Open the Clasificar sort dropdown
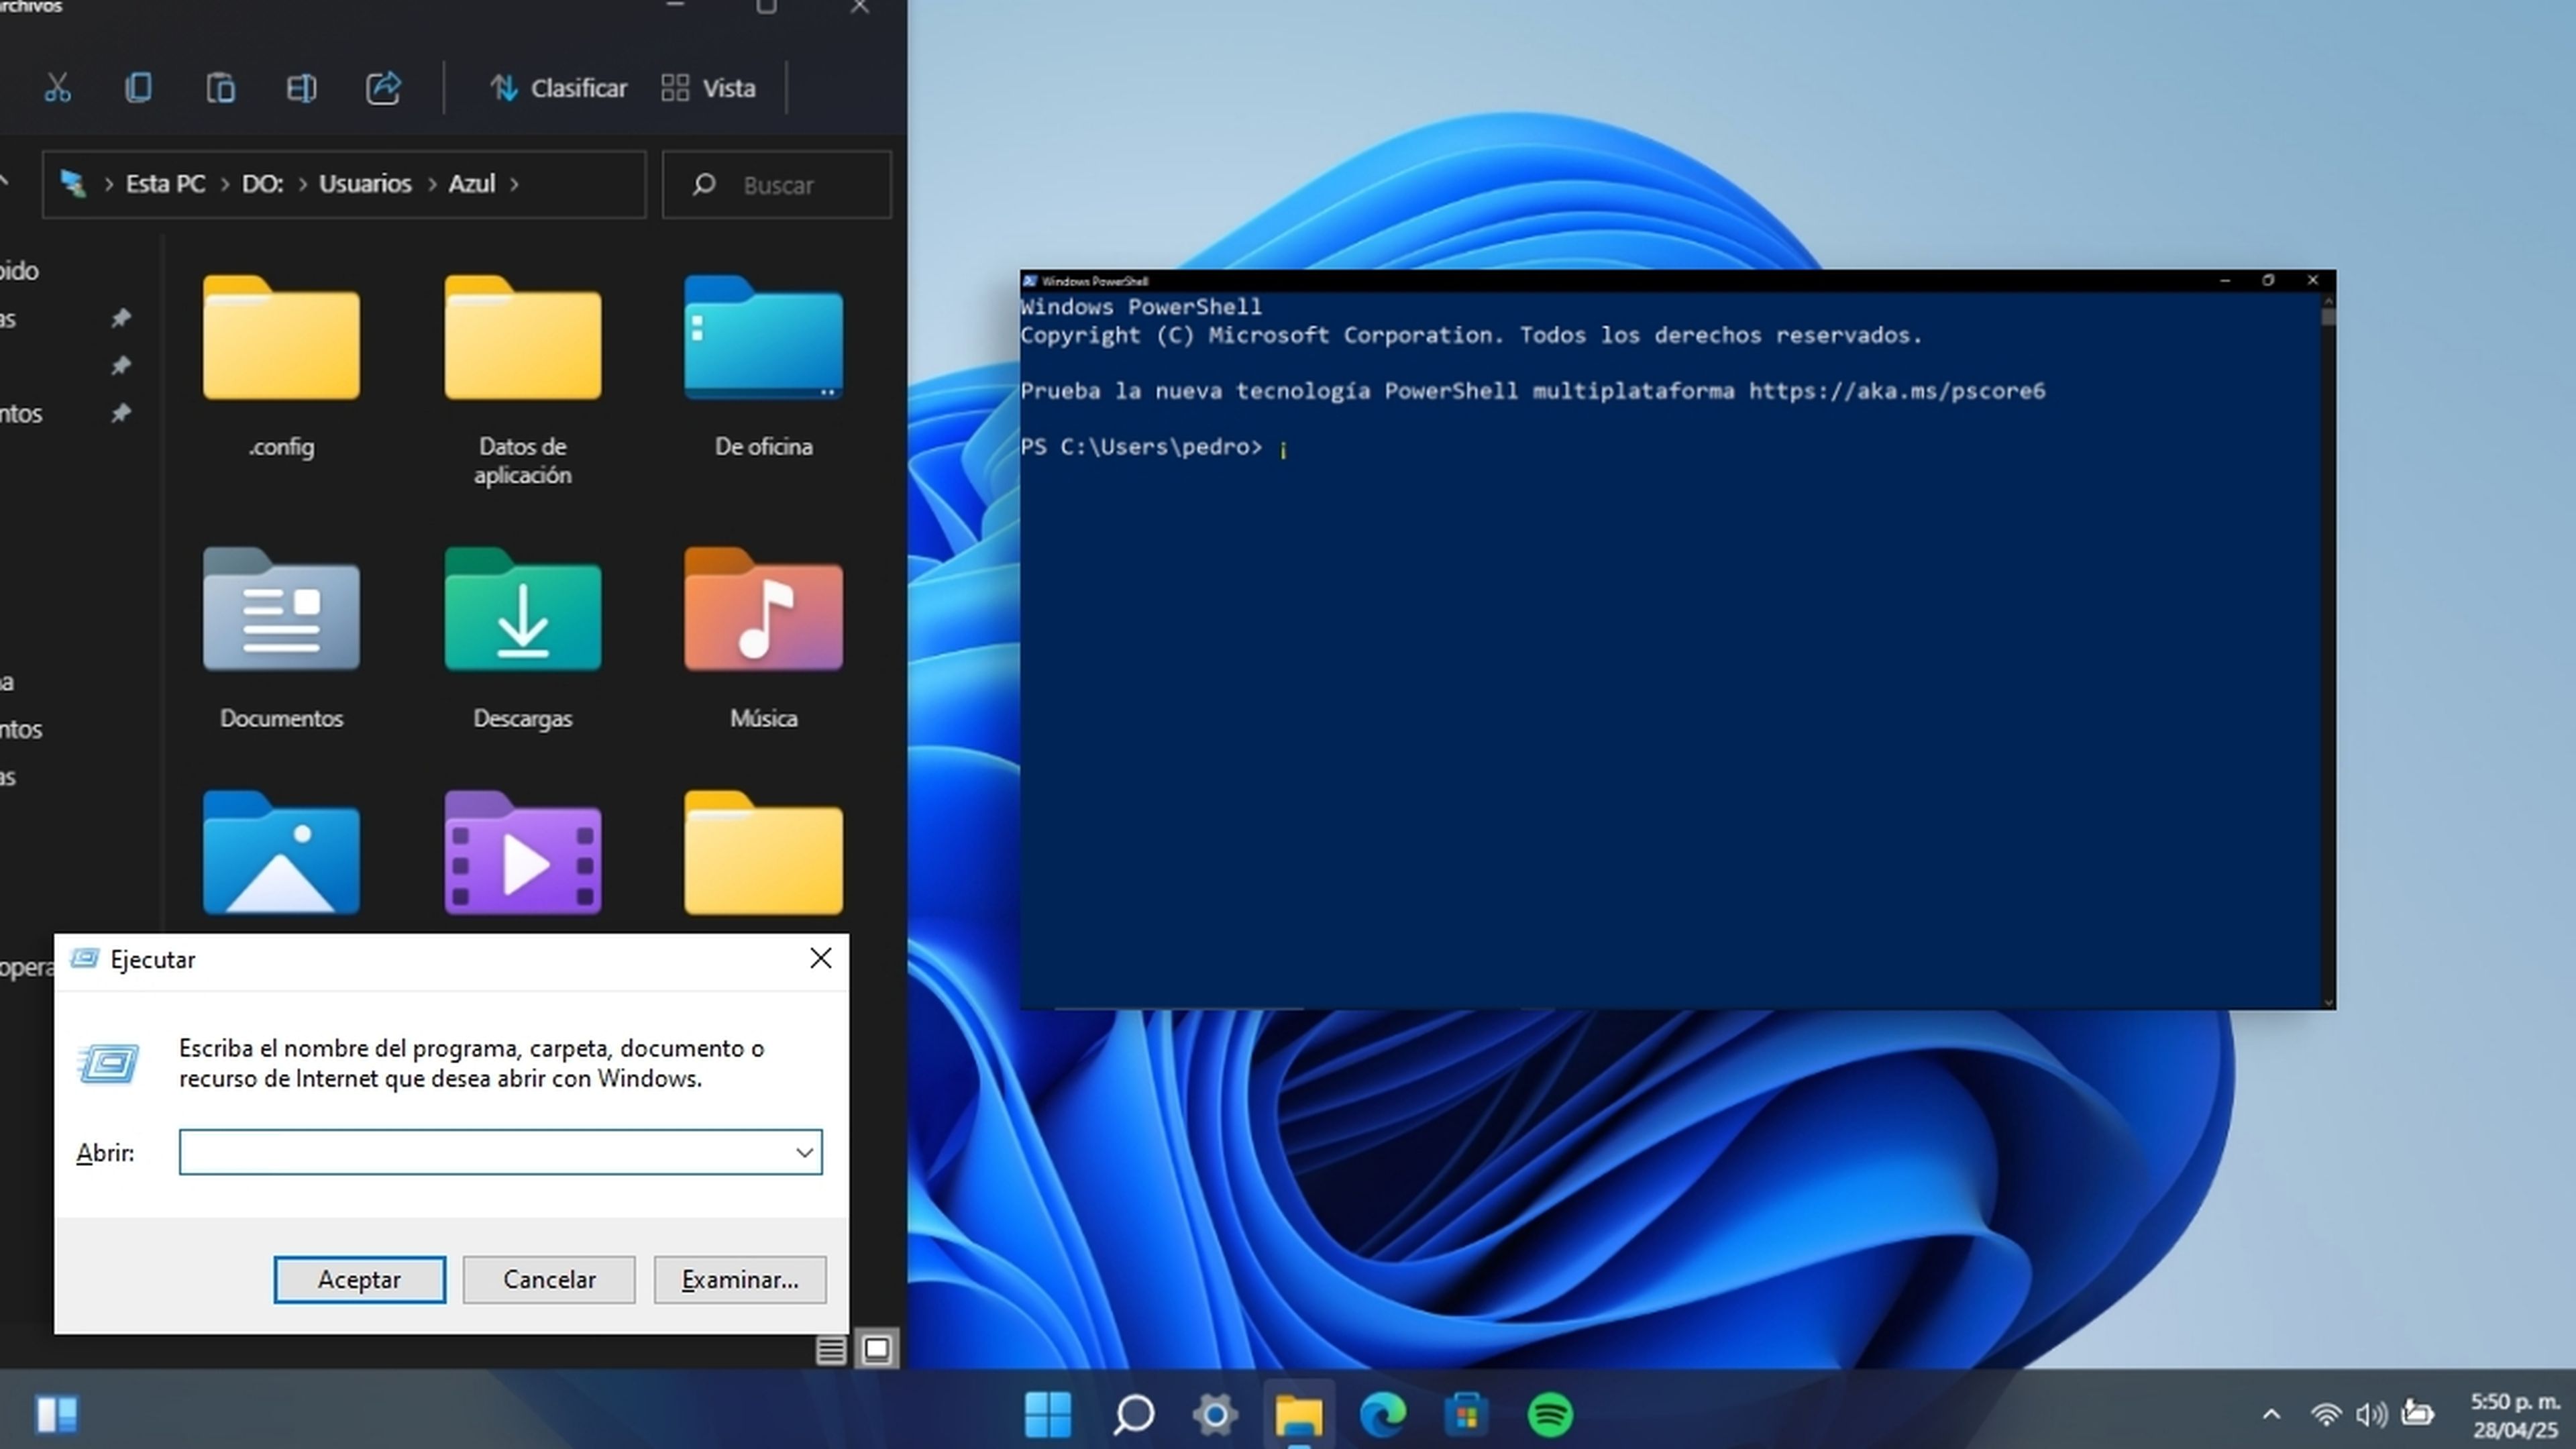 pos(559,88)
